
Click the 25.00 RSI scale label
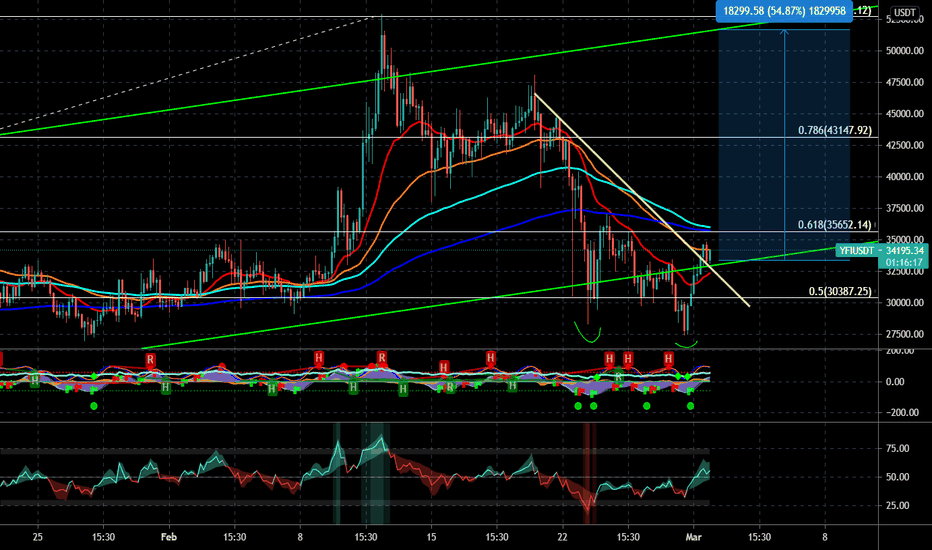898,505
